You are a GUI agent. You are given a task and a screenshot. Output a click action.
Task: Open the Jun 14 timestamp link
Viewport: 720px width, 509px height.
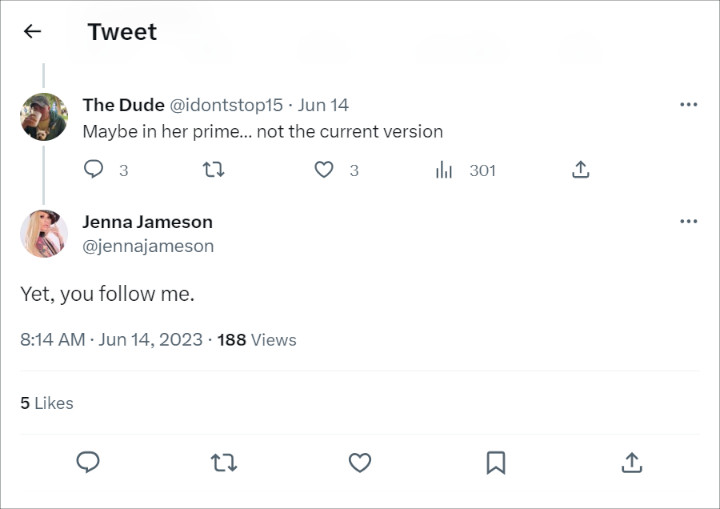click(x=323, y=105)
